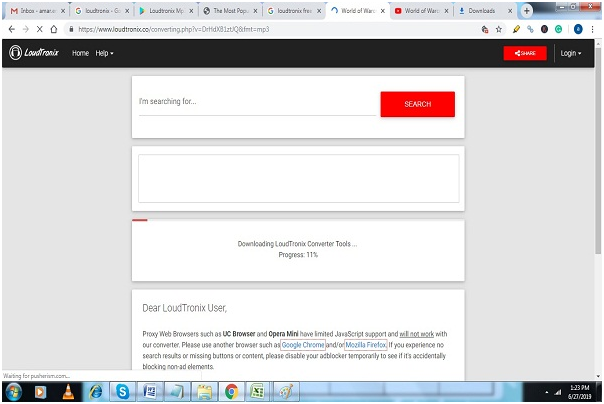Follow the Mozilla Firefox link

pos(366,345)
